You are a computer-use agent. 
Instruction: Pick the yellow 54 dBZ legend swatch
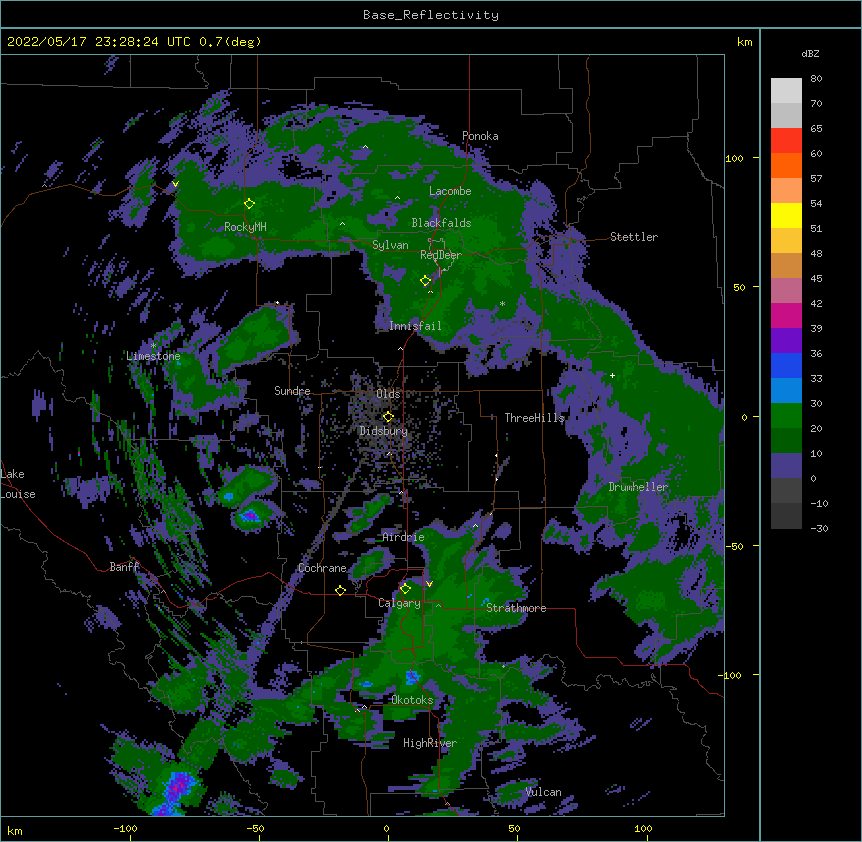click(786, 215)
